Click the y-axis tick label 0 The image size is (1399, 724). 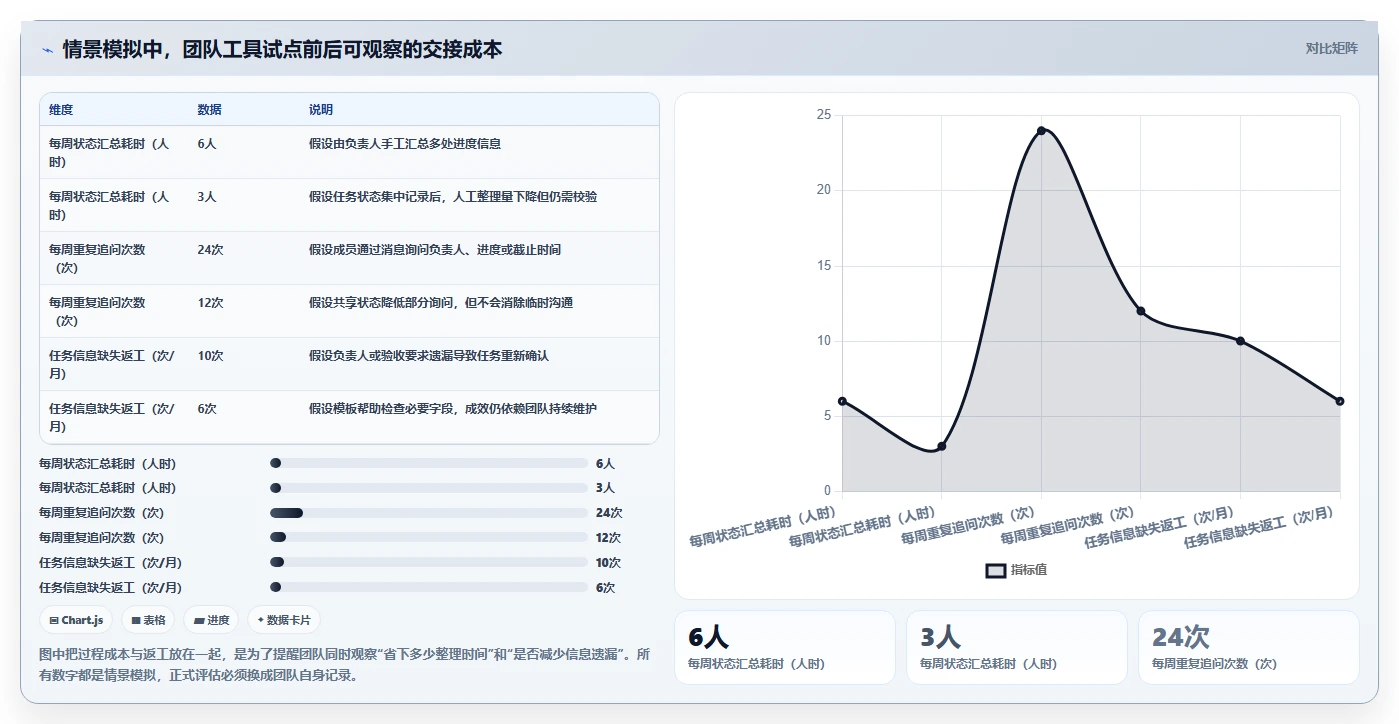(827, 491)
